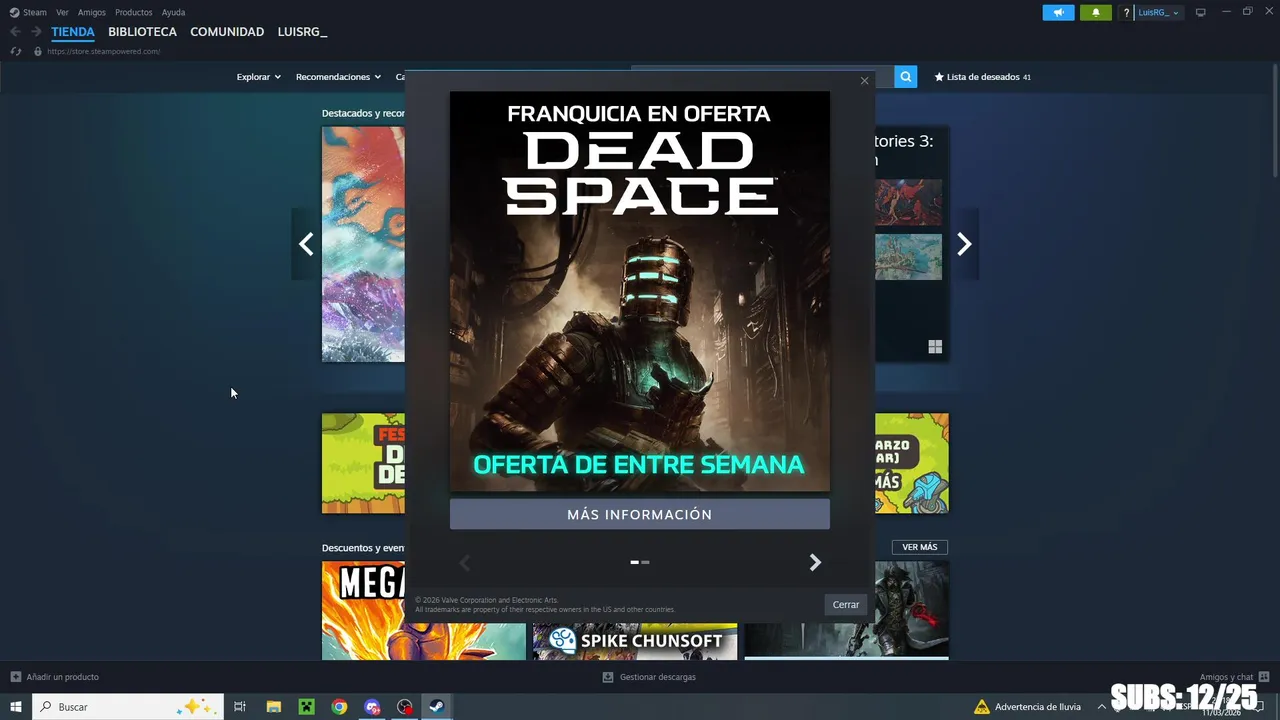This screenshot has height=720, width=1280.
Task: Reload the store page
Action: pyautogui.click(x=15, y=51)
